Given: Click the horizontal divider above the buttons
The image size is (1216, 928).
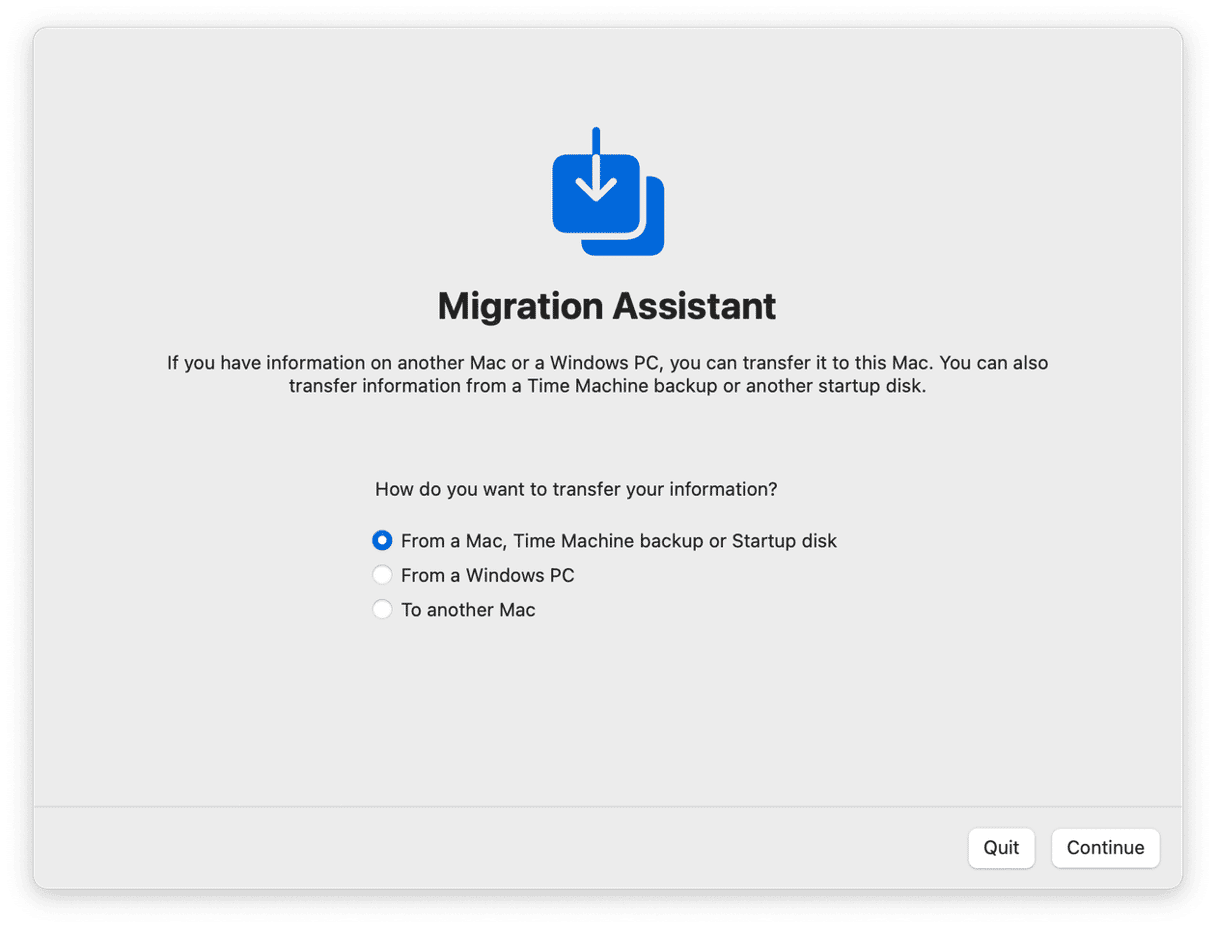Looking at the screenshot, I should (607, 806).
